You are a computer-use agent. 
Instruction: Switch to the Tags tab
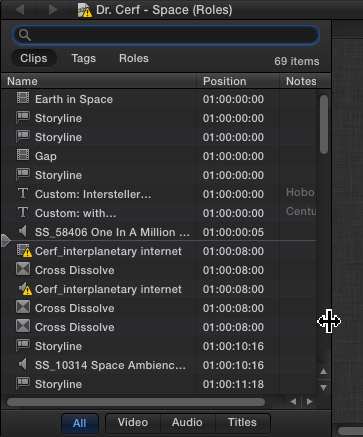click(x=84, y=58)
